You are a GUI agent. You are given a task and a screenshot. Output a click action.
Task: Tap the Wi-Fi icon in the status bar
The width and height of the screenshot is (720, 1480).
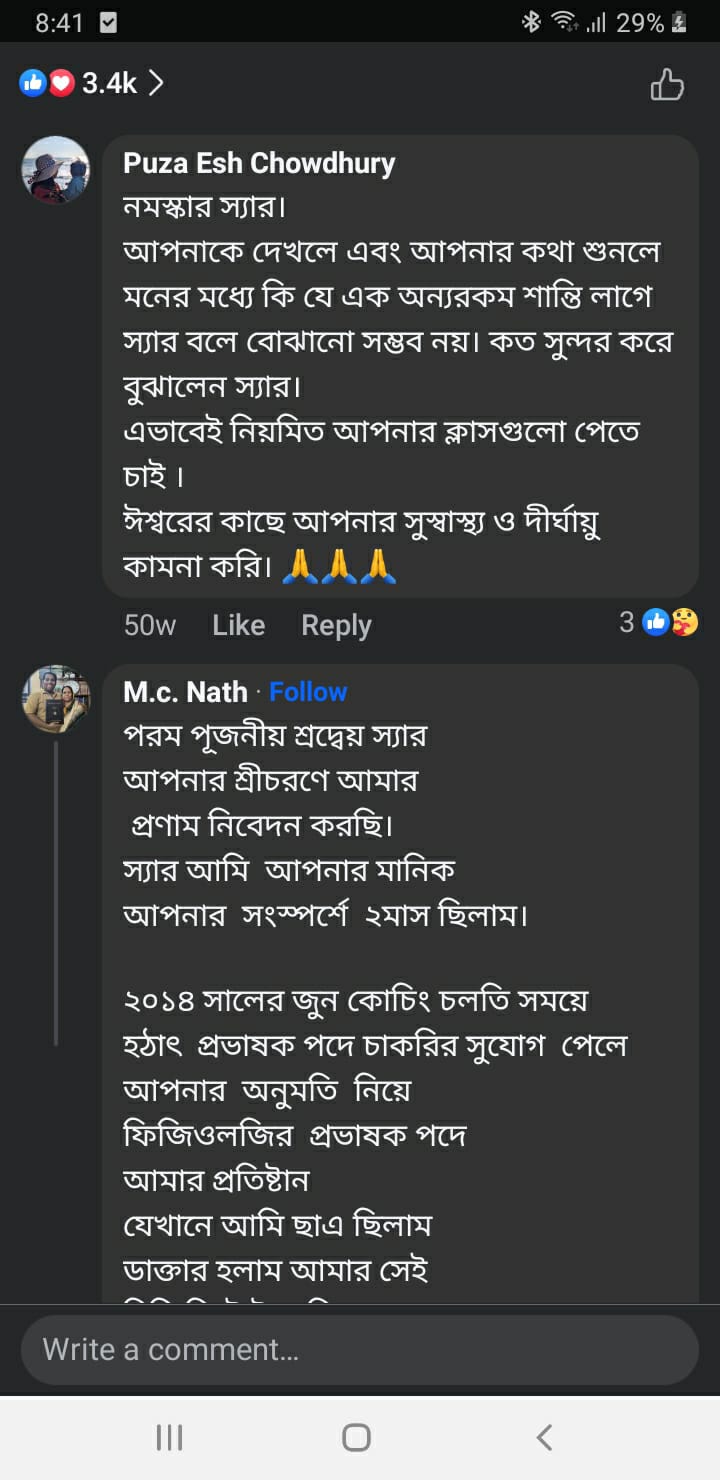566,23
